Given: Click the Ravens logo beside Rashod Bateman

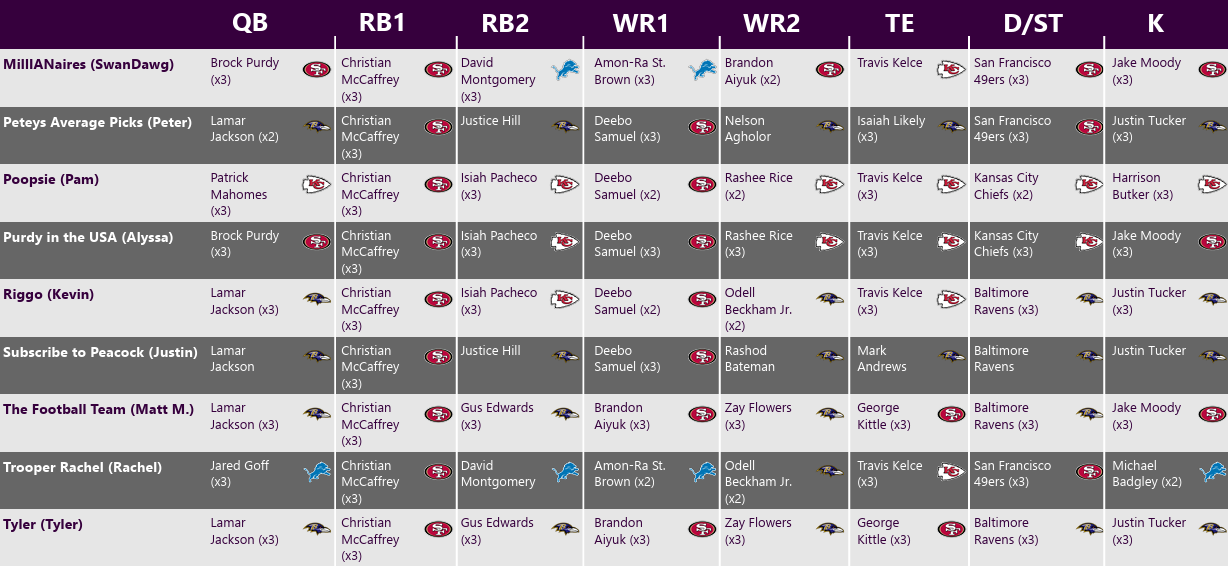Looking at the screenshot, I should tap(830, 357).
